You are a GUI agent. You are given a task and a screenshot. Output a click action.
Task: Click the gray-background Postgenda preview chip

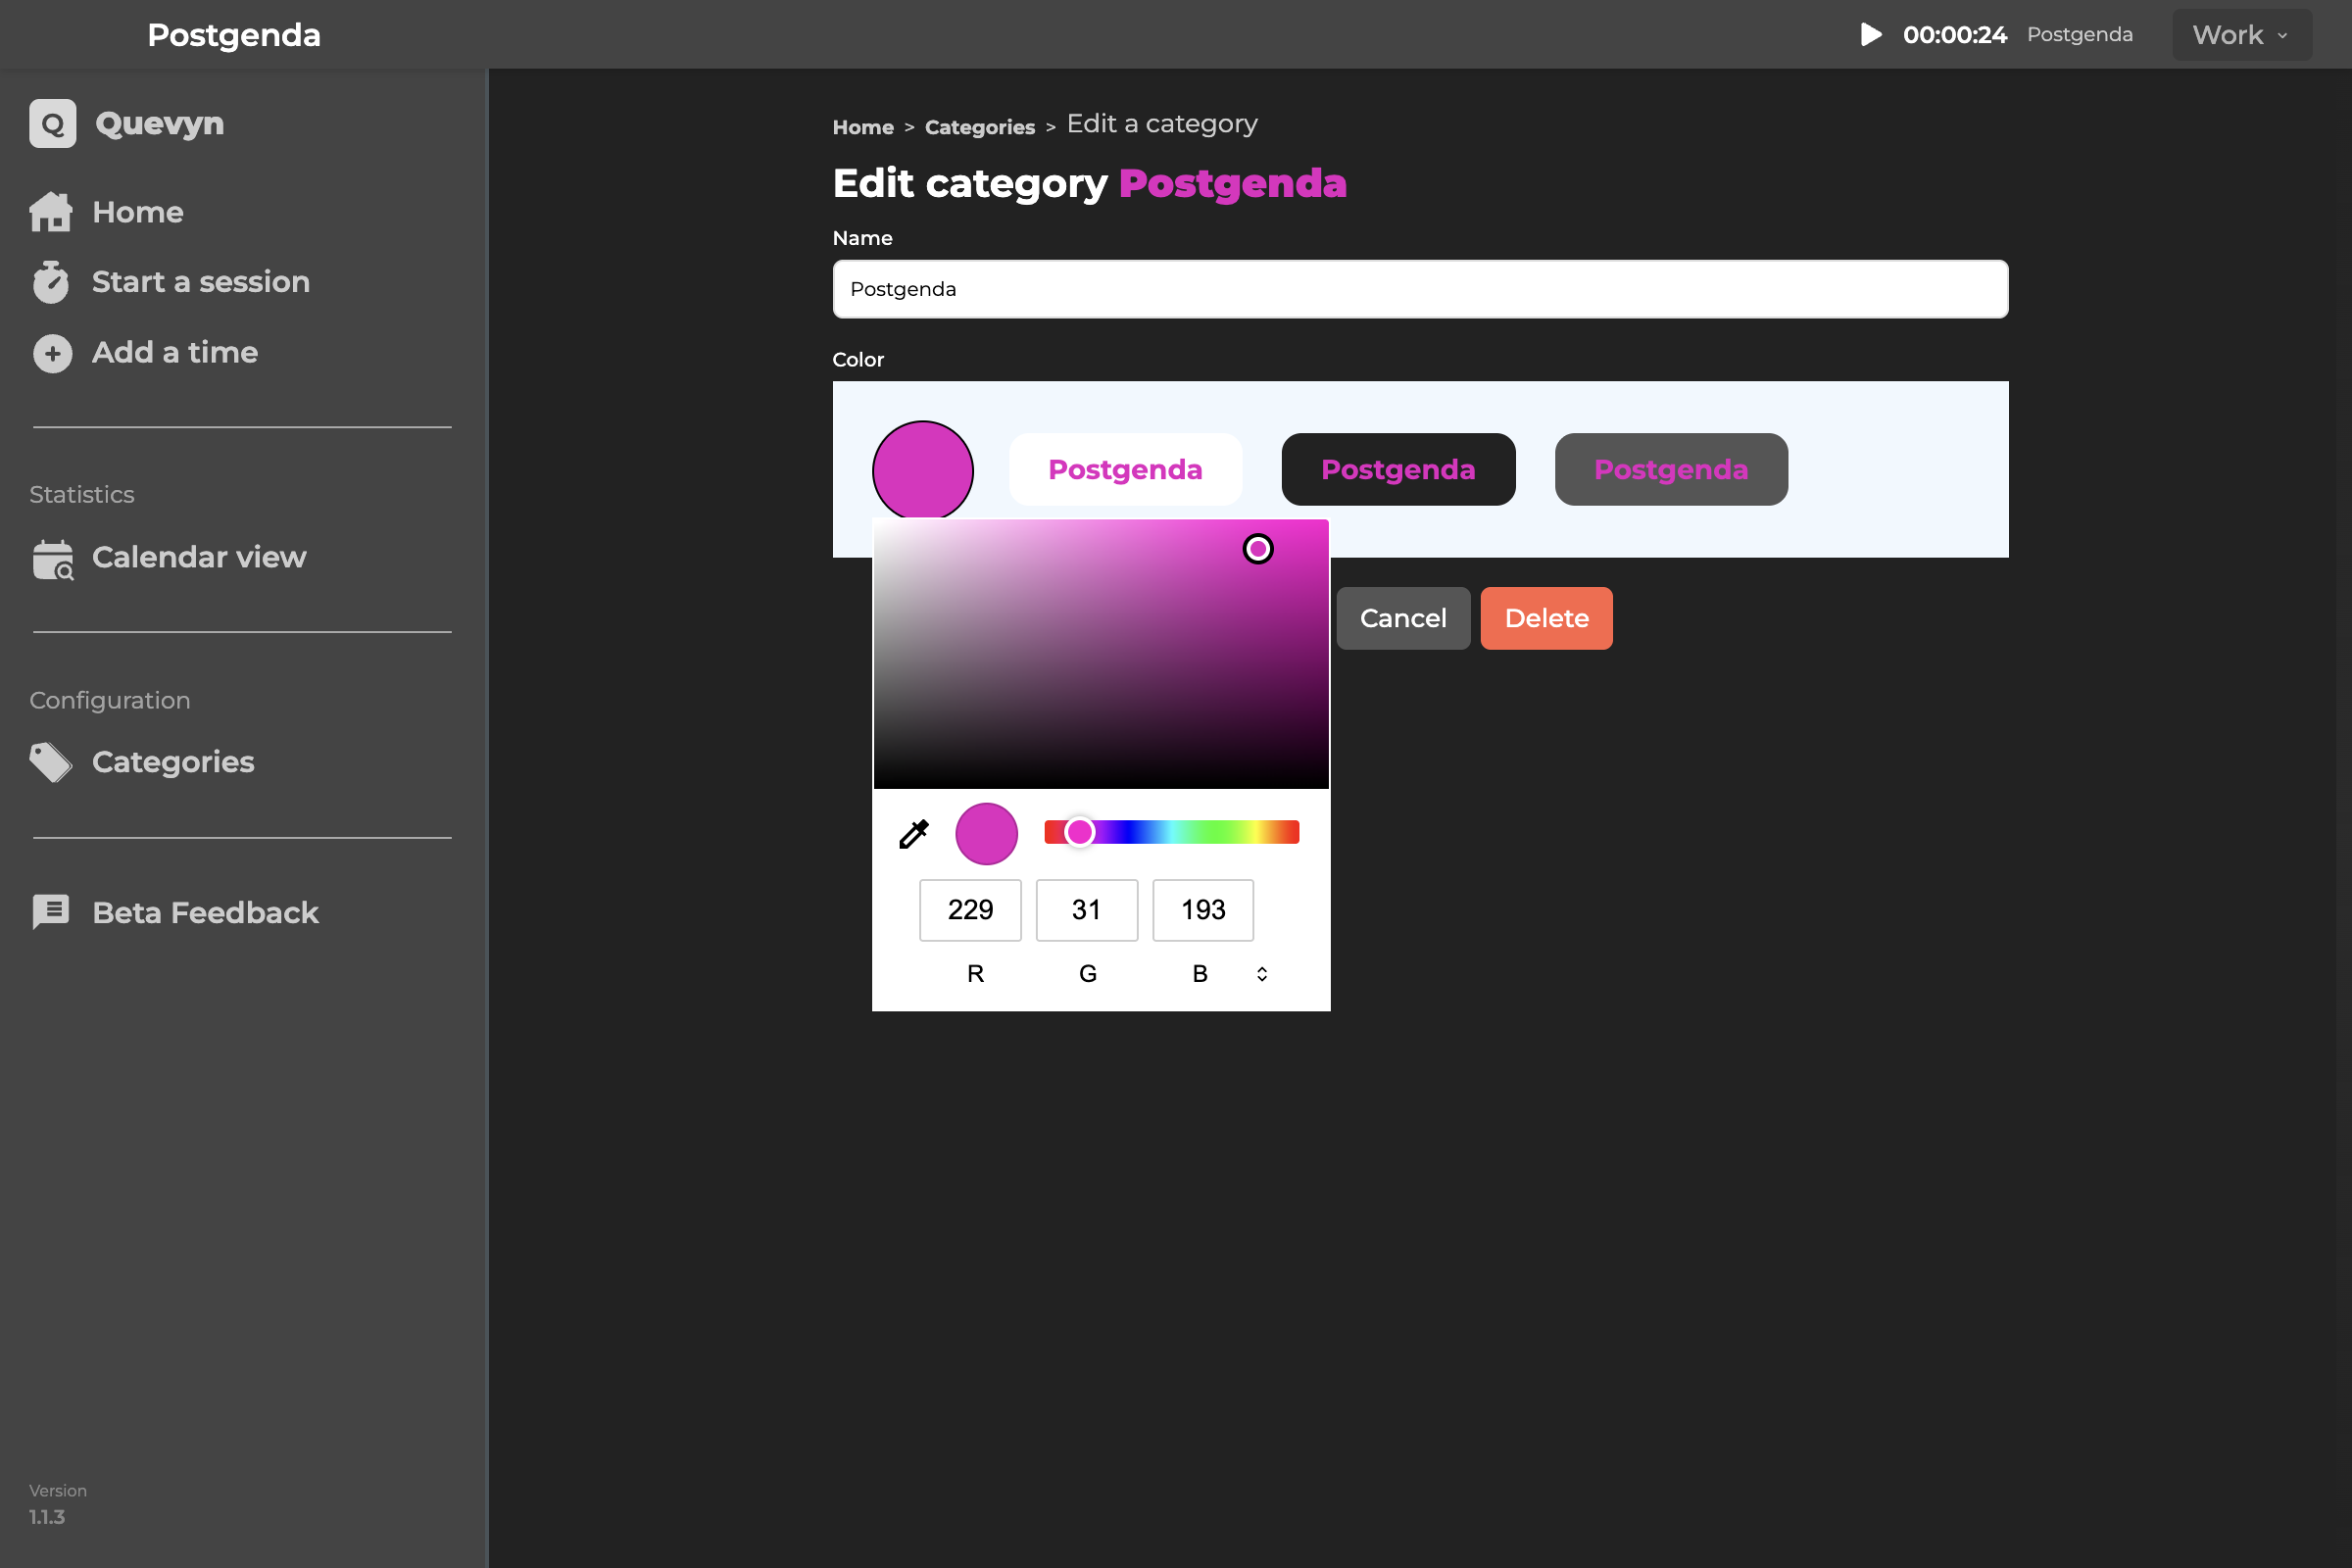click(1671, 469)
